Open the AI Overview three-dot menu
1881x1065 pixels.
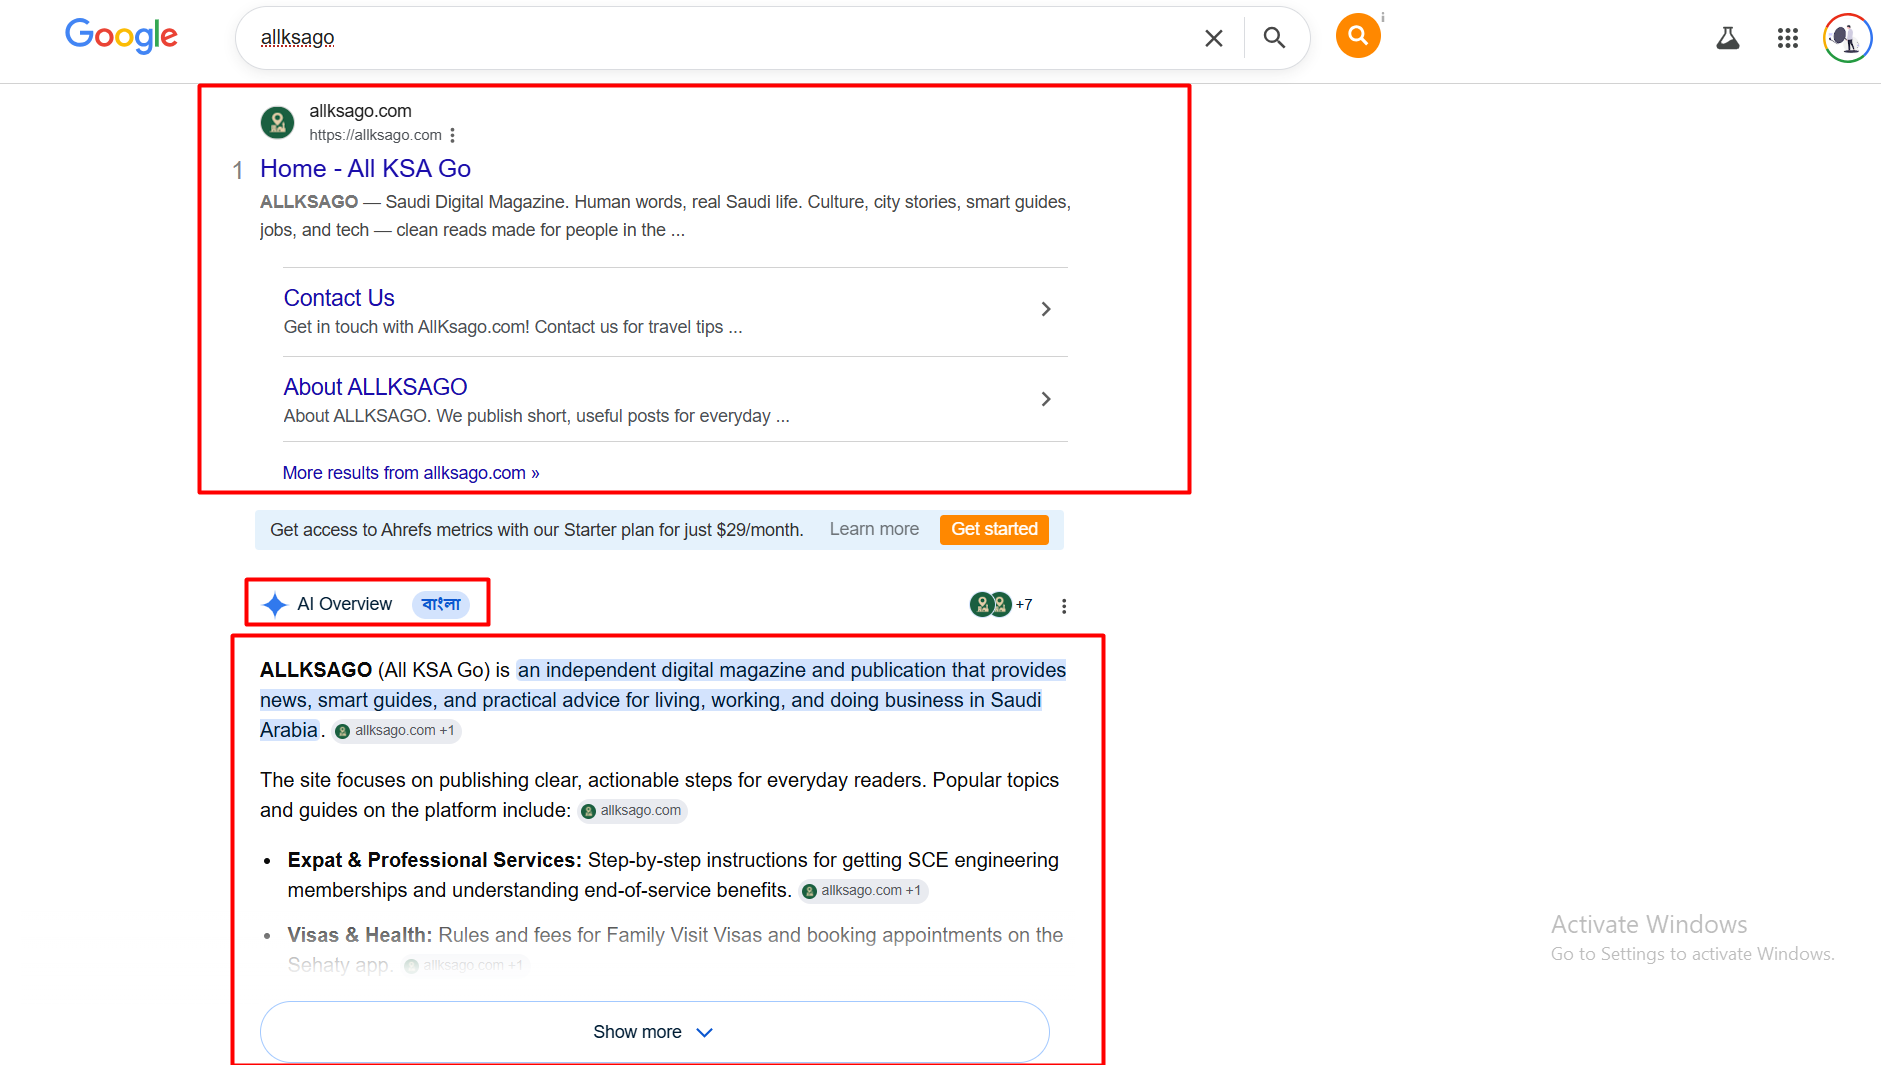(1064, 606)
